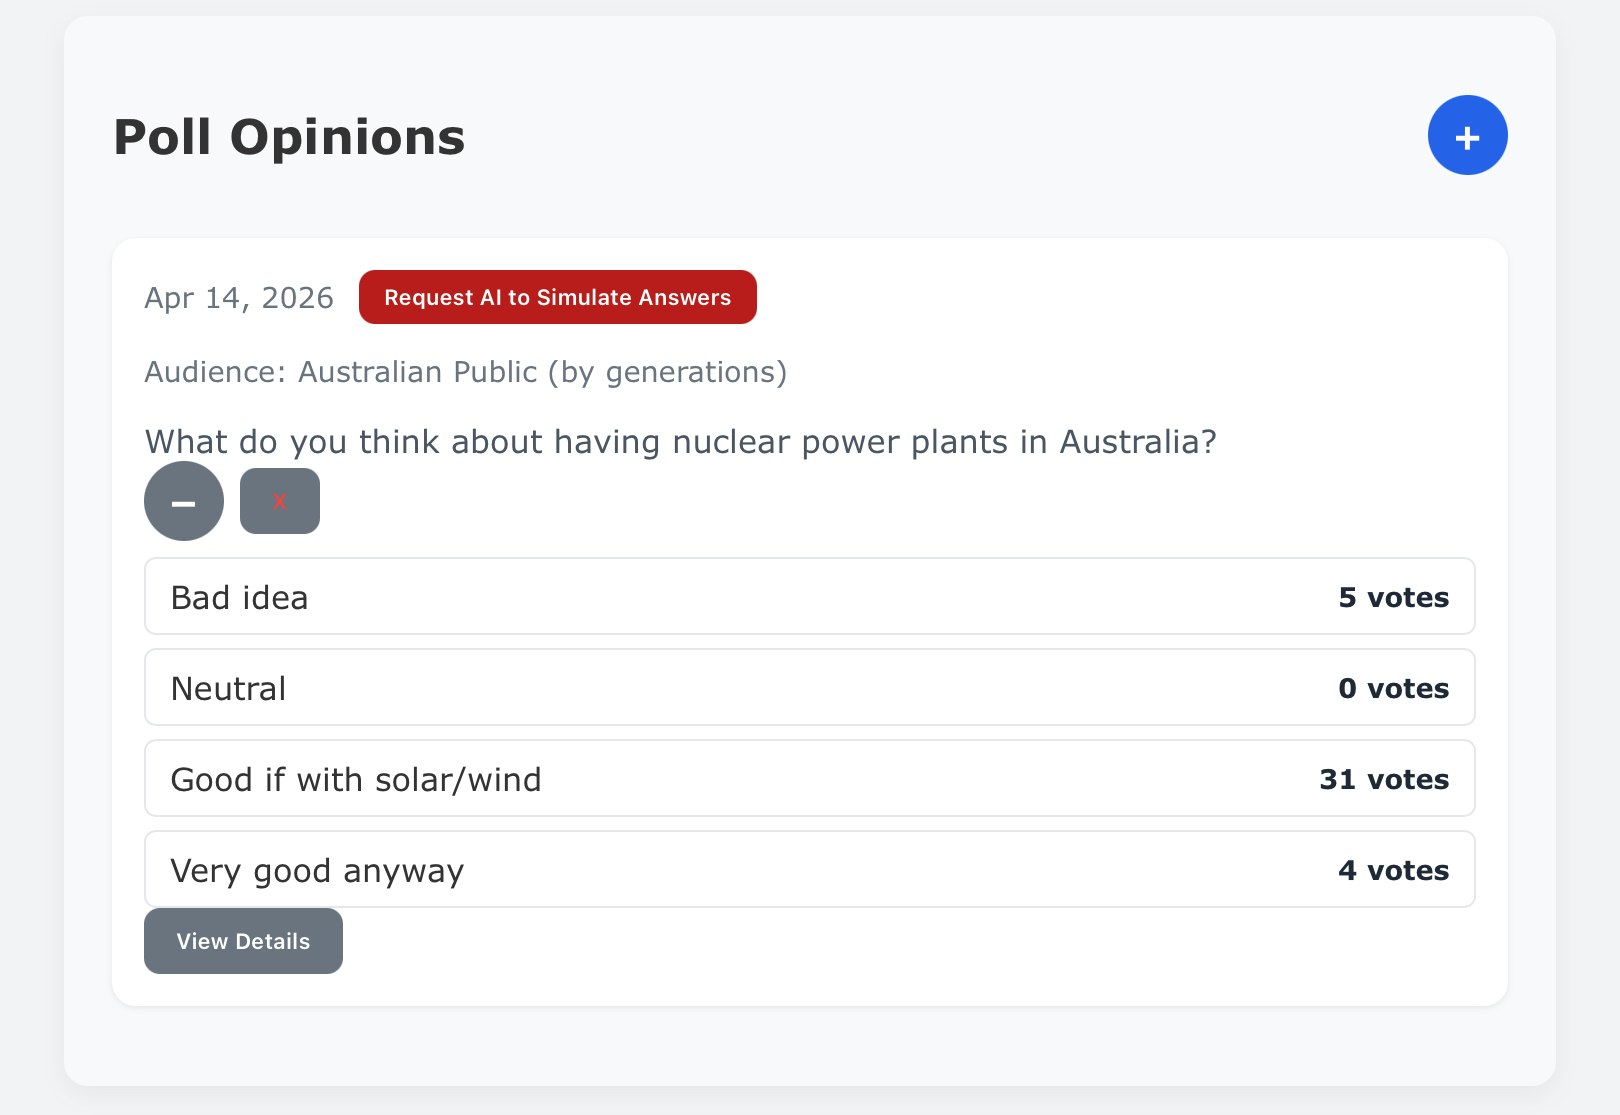Click the plus icon in the top right corner
Image resolution: width=1620 pixels, height=1115 pixels.
coord(1467,135)
